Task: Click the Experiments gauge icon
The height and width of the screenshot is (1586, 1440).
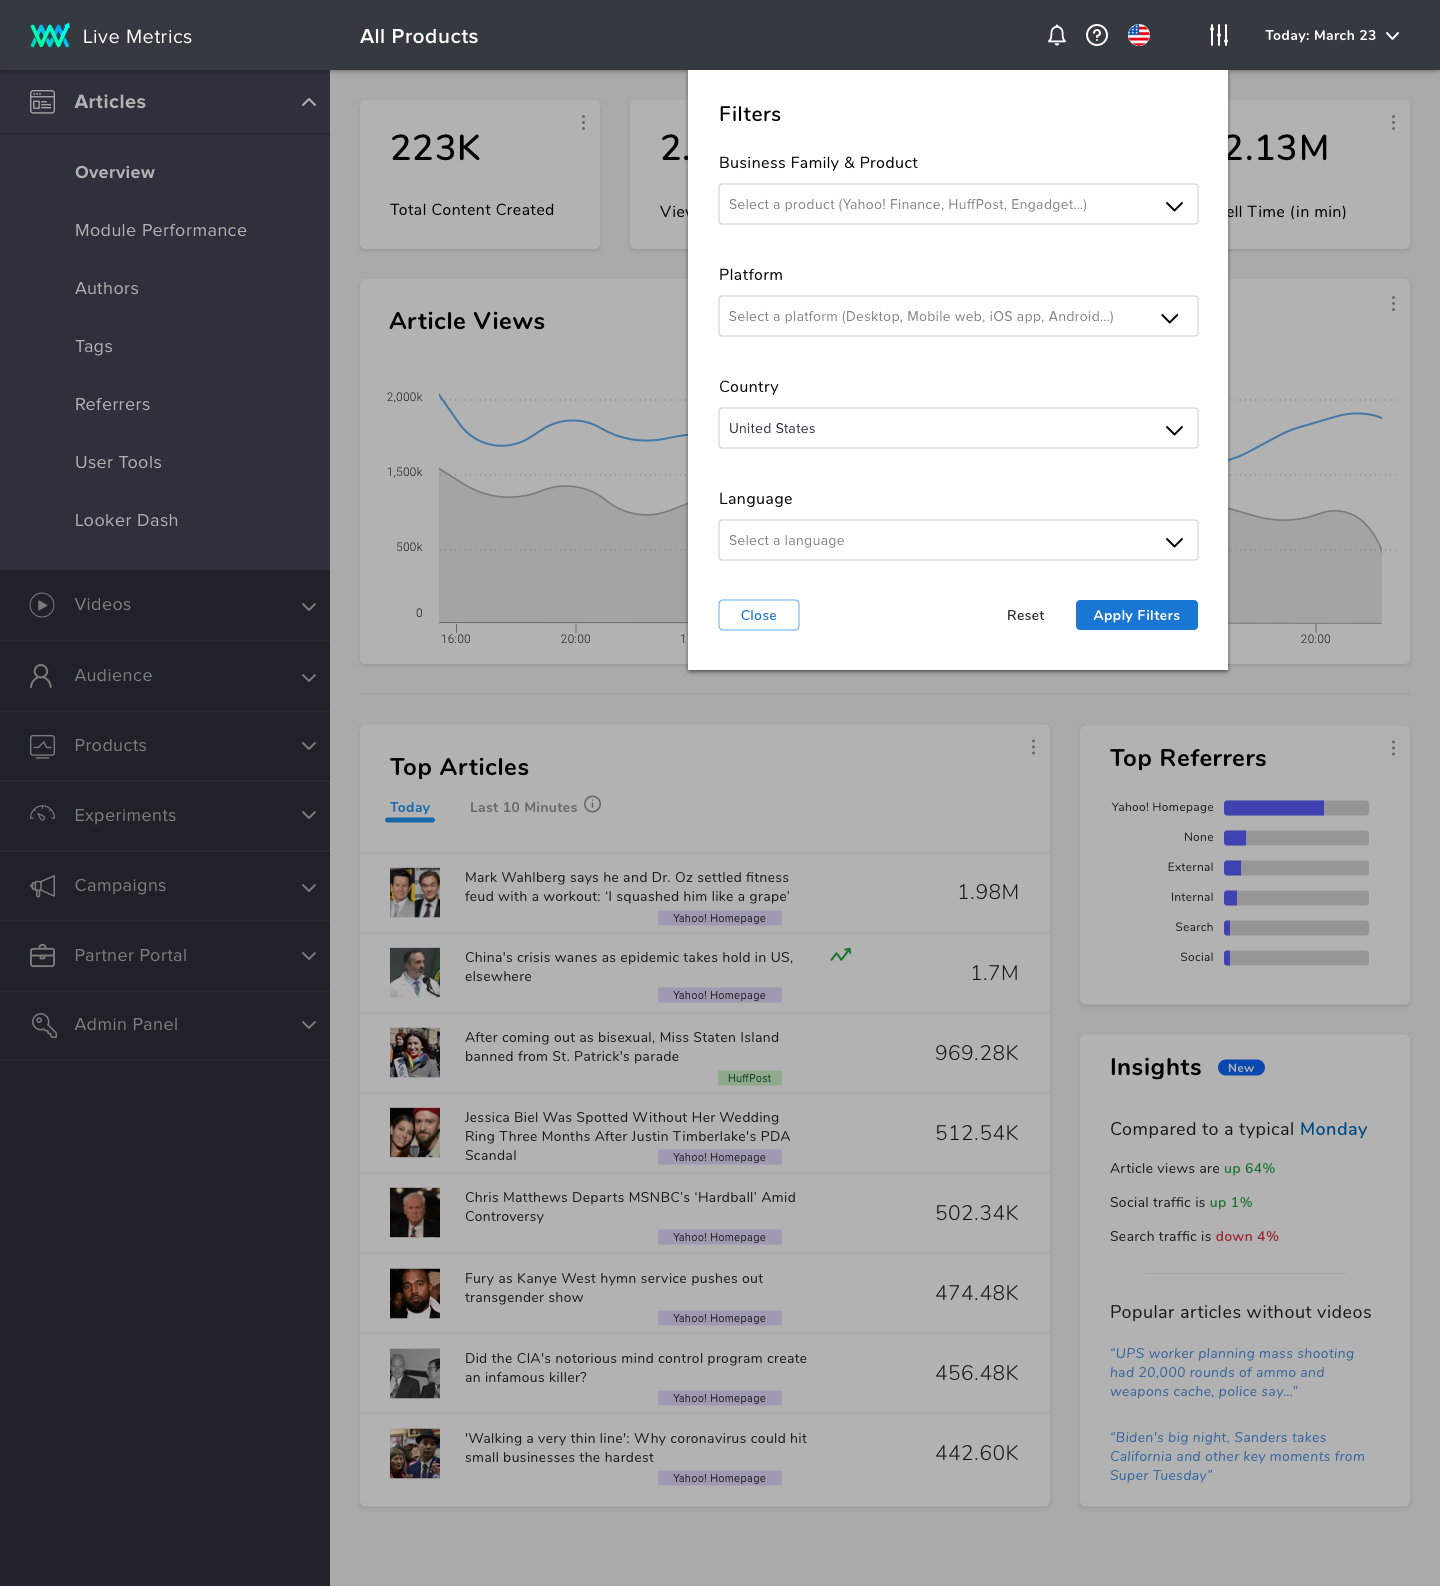Action: tap(42, 815)
